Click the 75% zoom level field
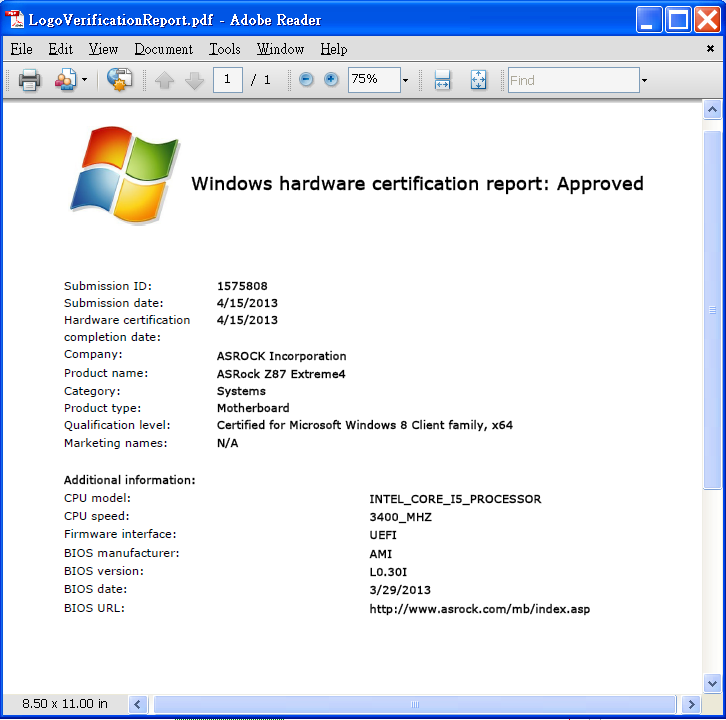 point(374,80)
